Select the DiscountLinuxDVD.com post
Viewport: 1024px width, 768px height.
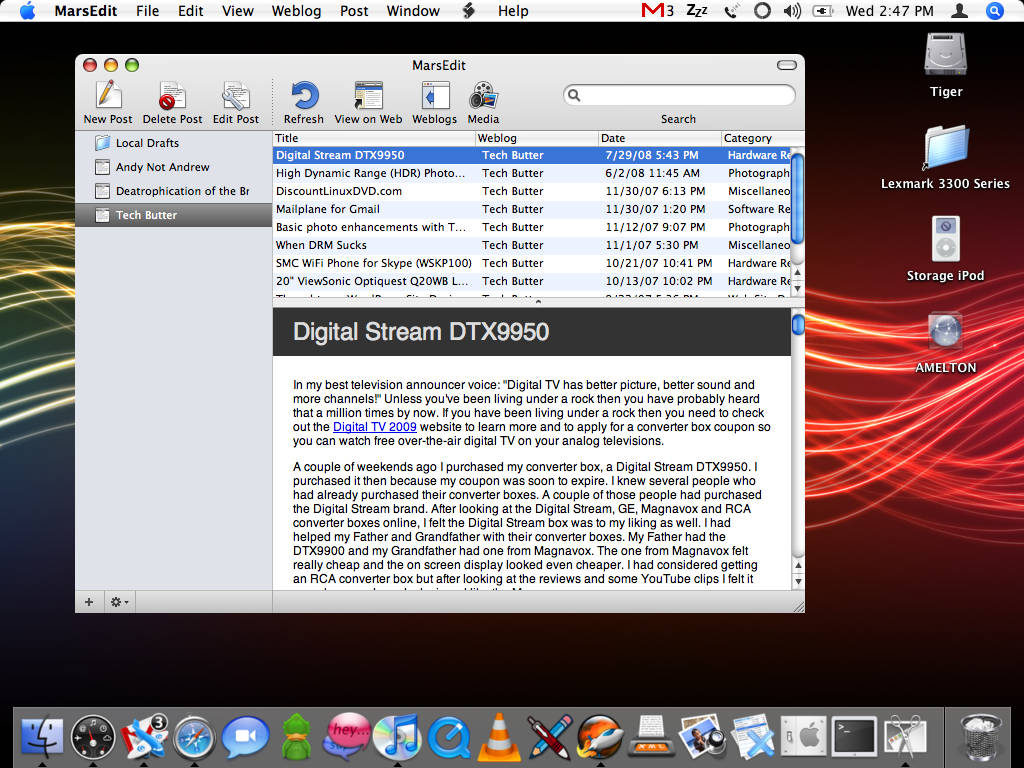pyautogui.click(x=532, y=191)
